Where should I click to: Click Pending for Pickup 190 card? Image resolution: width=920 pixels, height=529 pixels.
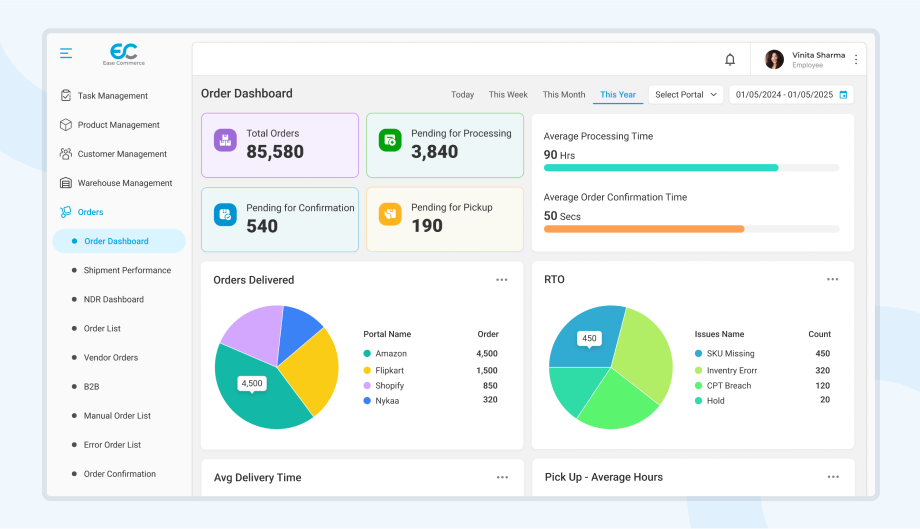(445, 219)
